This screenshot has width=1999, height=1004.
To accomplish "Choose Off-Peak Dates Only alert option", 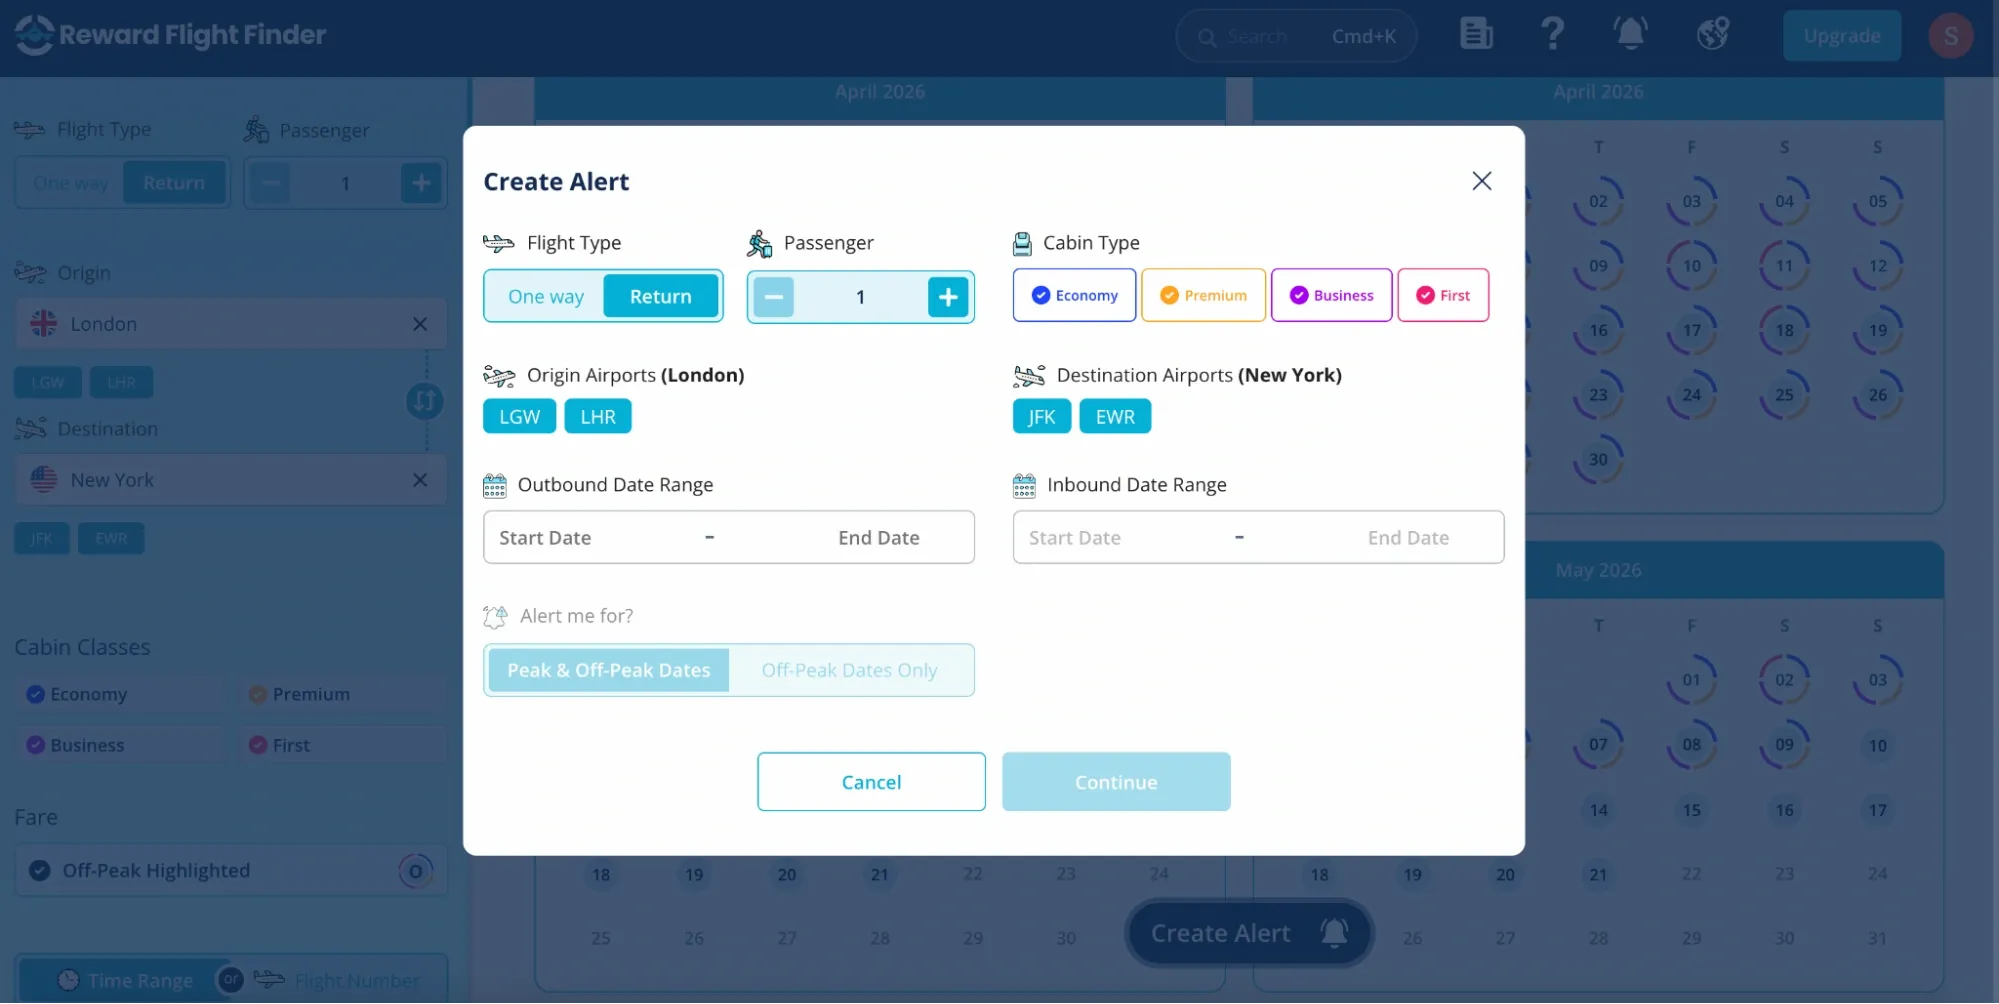I will tap(849, 670).
